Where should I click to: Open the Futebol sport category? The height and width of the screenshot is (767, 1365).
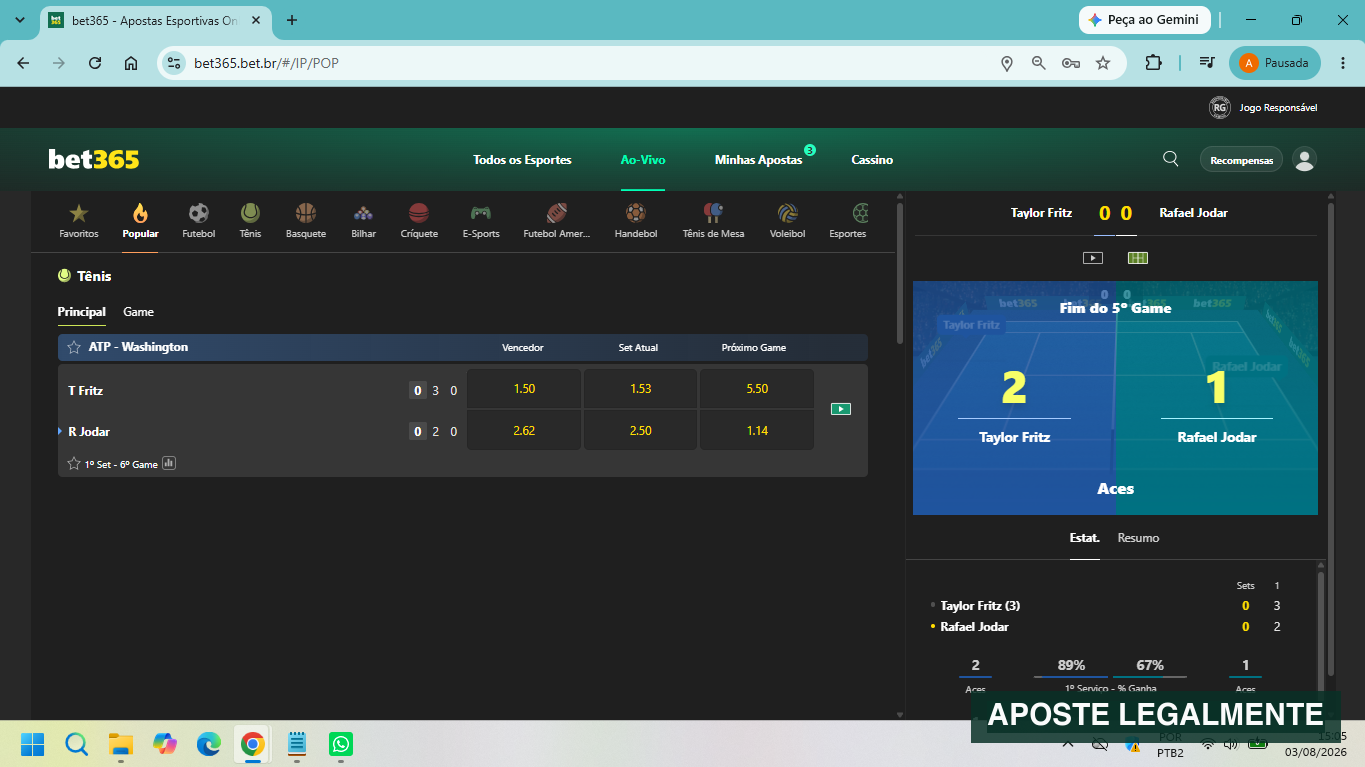(198, 221)
